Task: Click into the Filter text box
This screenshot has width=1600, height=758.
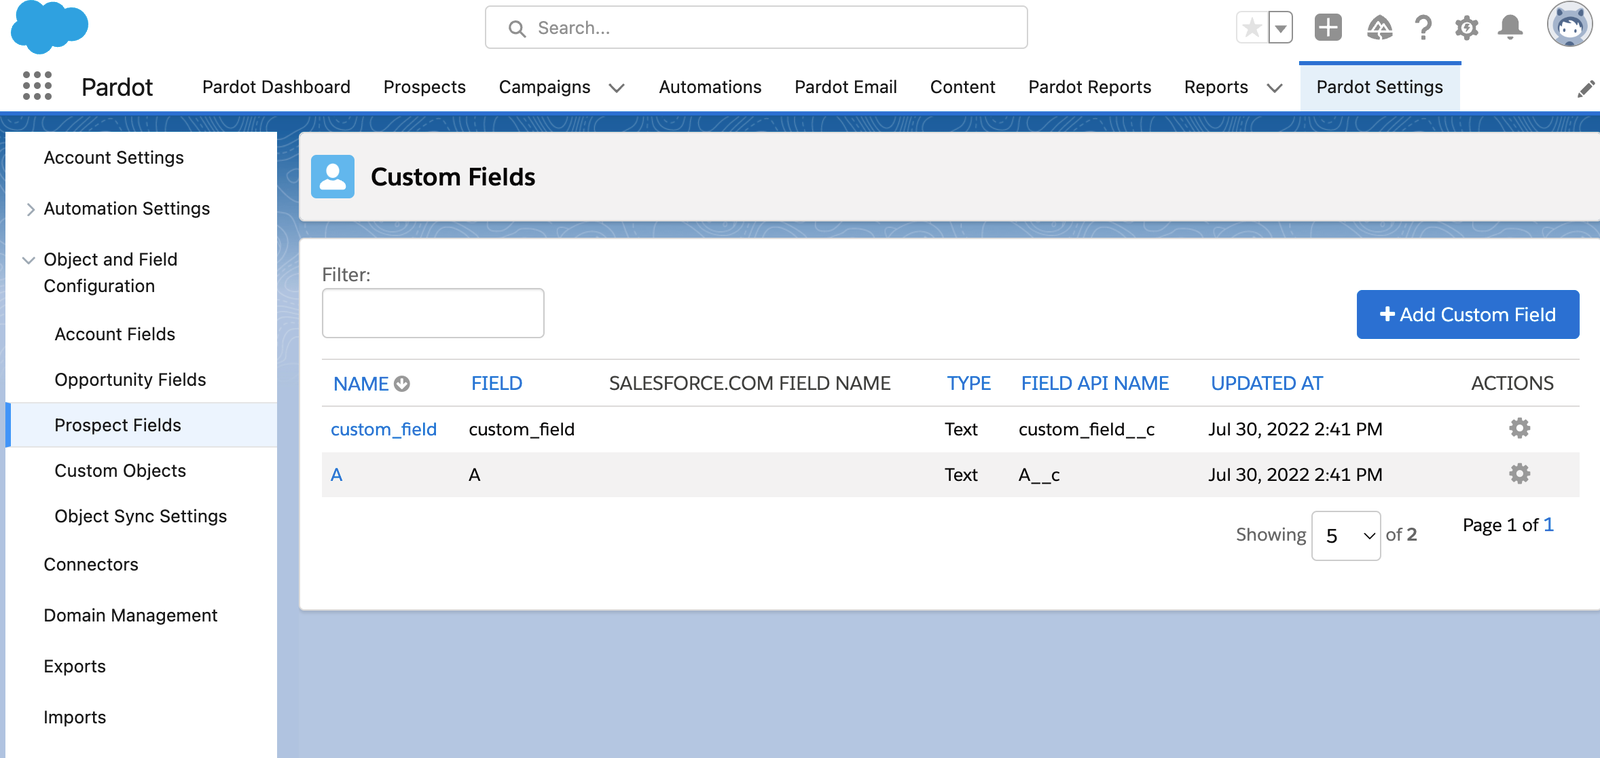Action: 433,314
